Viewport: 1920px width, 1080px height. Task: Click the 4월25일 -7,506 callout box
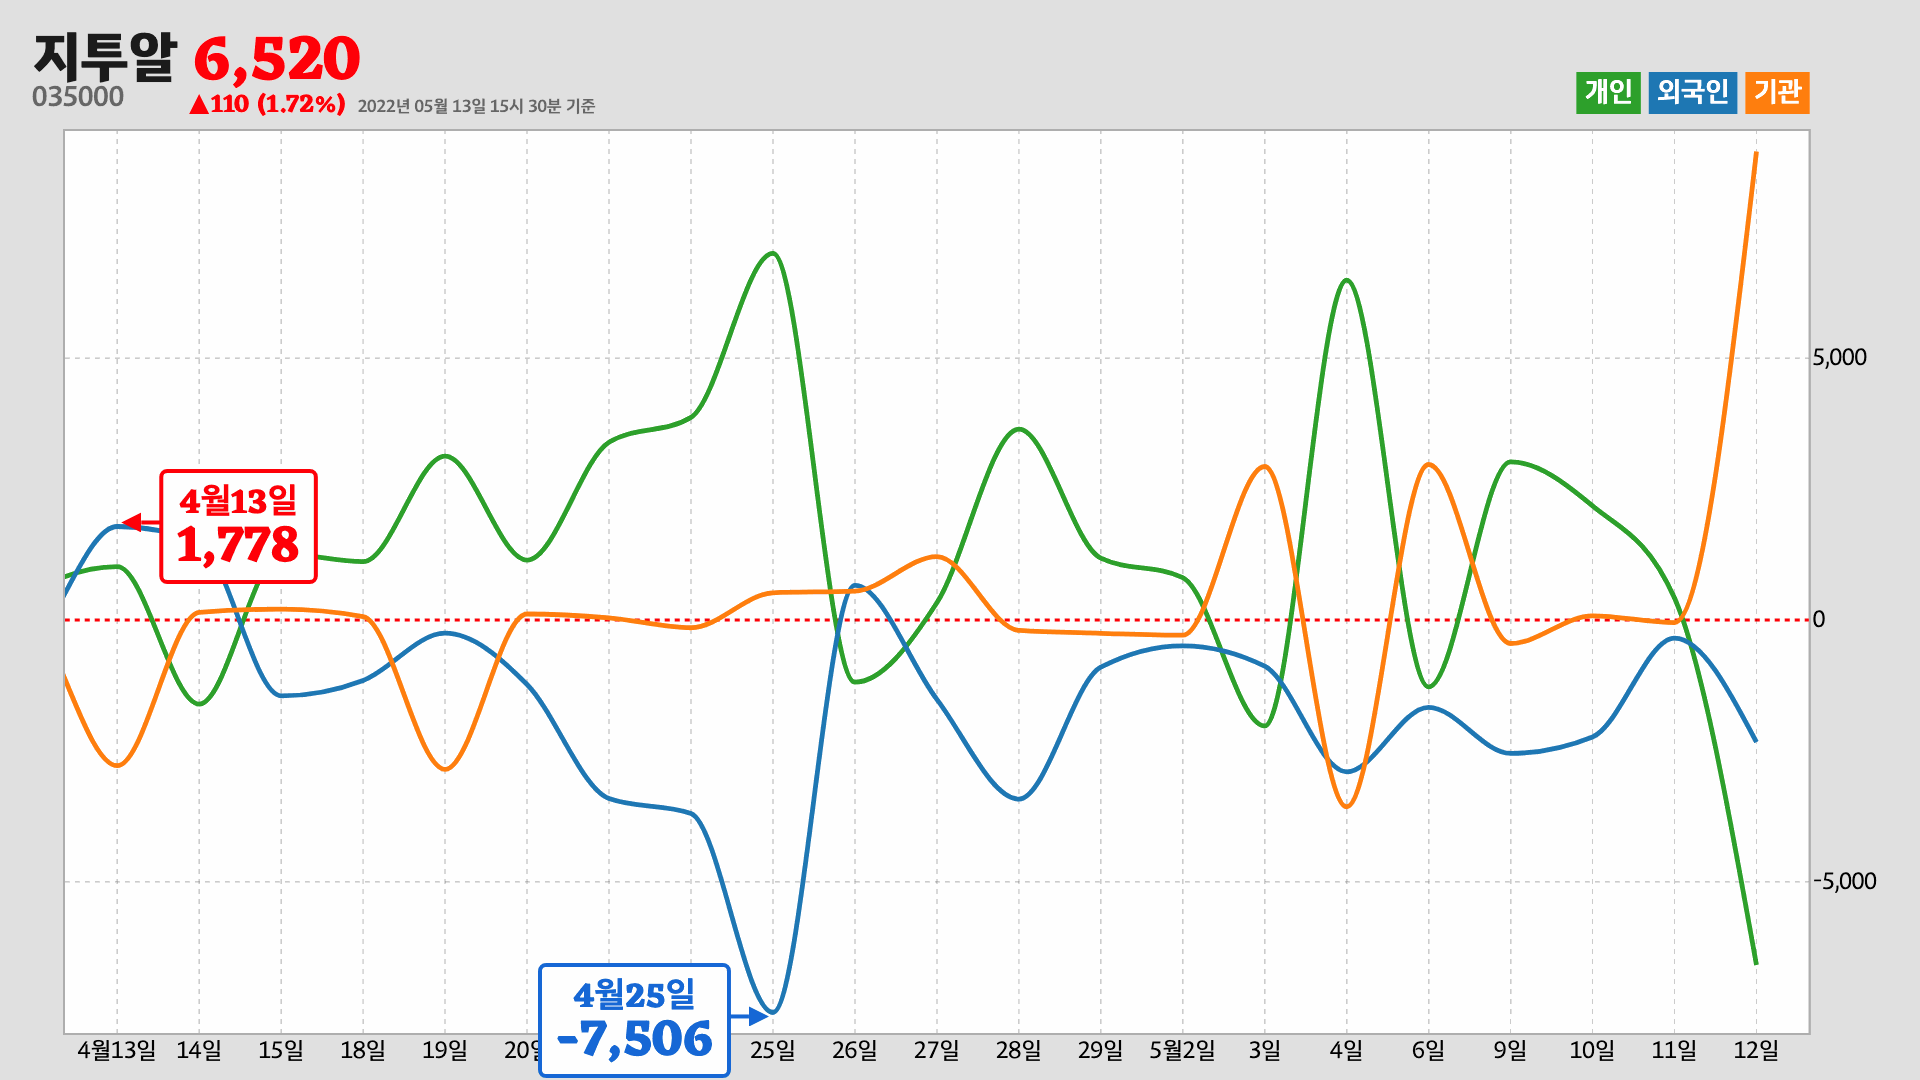click(634, 1021)
